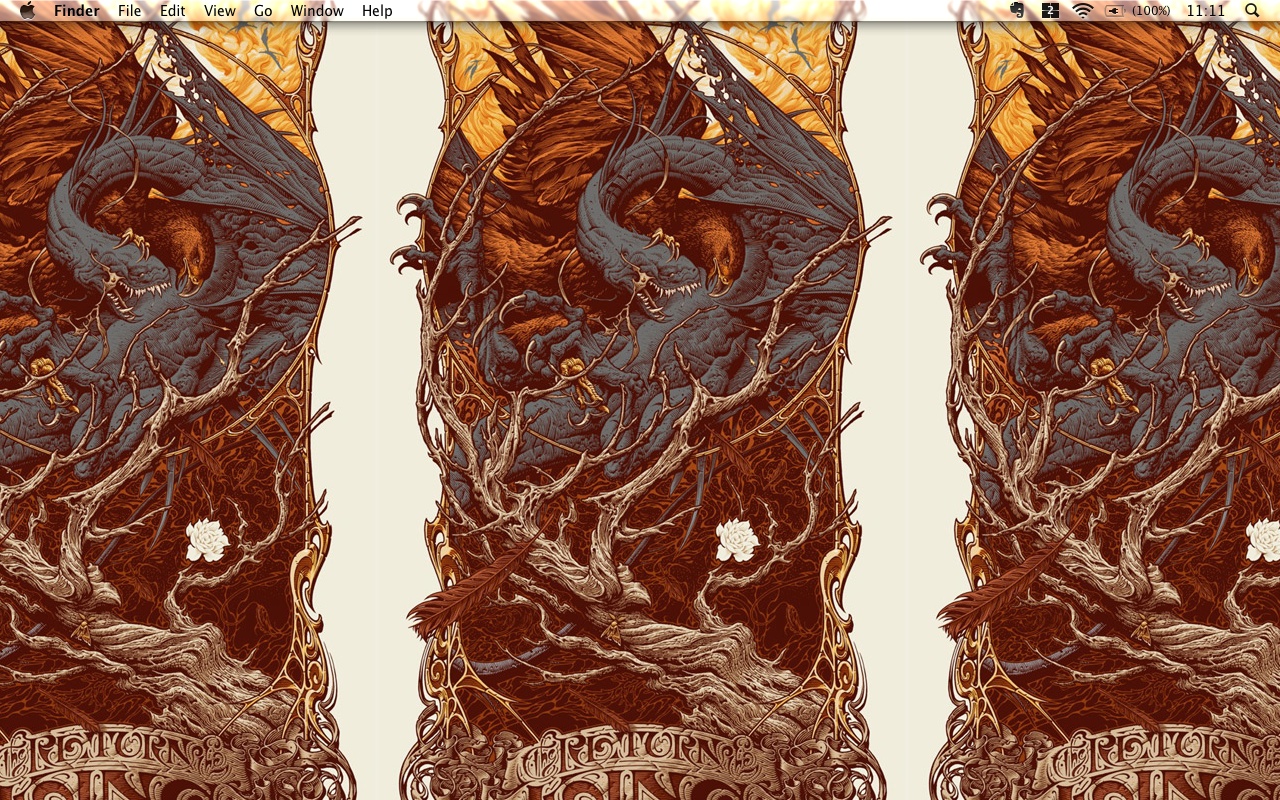Open the Finder application menu
The height and width of the screenshot is (800, 1280).
pyautogui.click(x=77, y=11)
